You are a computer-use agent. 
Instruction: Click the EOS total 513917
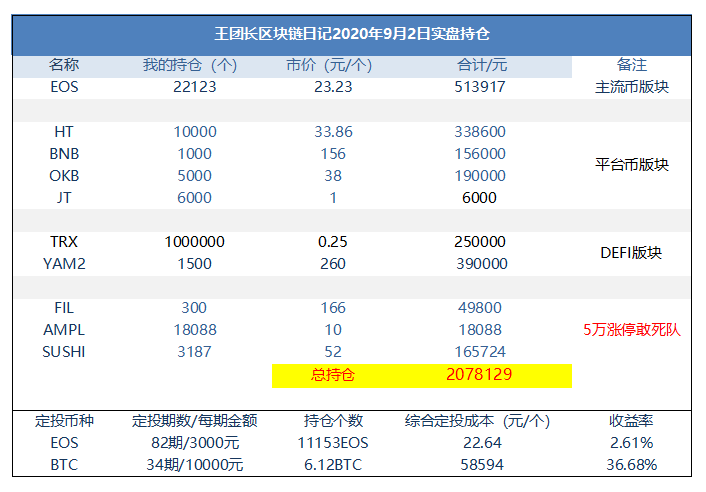click(480, 86)
